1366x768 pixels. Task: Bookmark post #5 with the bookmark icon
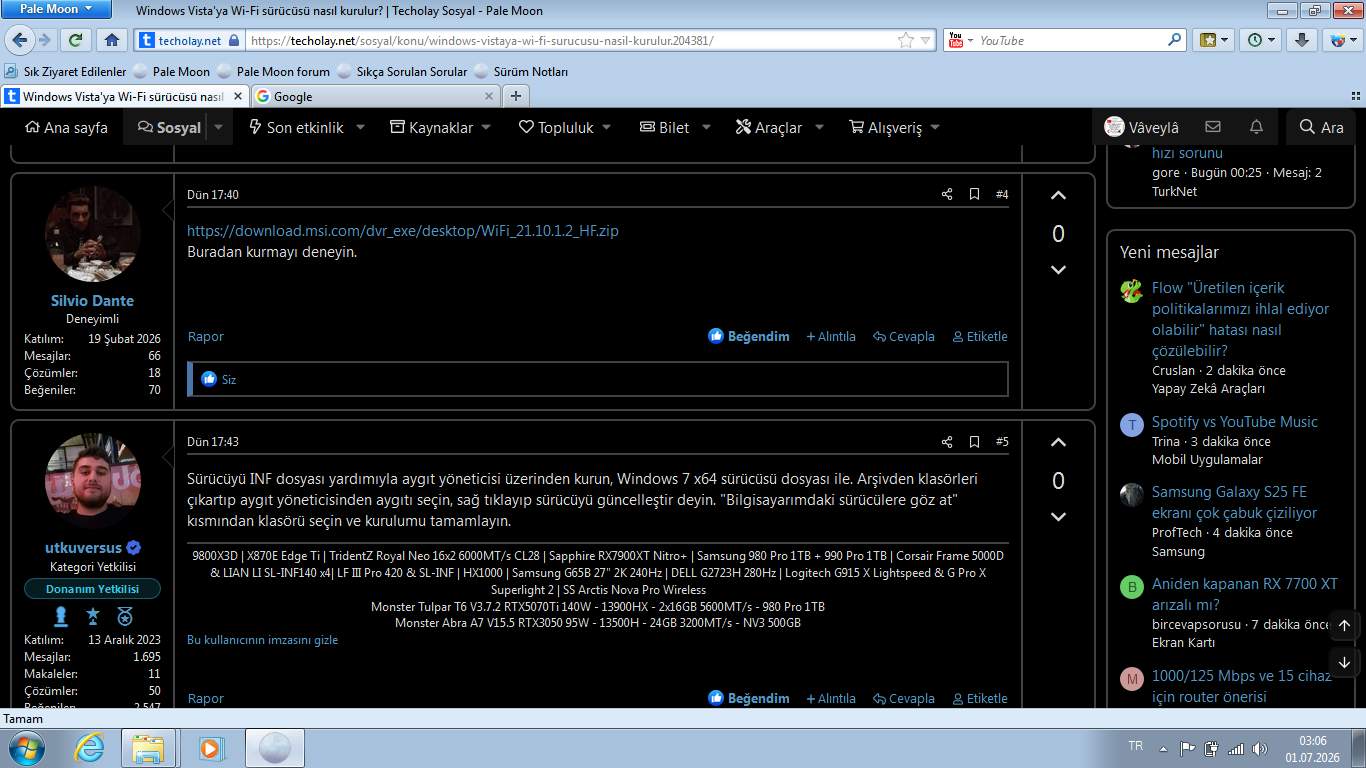click(x=974, y=441)
